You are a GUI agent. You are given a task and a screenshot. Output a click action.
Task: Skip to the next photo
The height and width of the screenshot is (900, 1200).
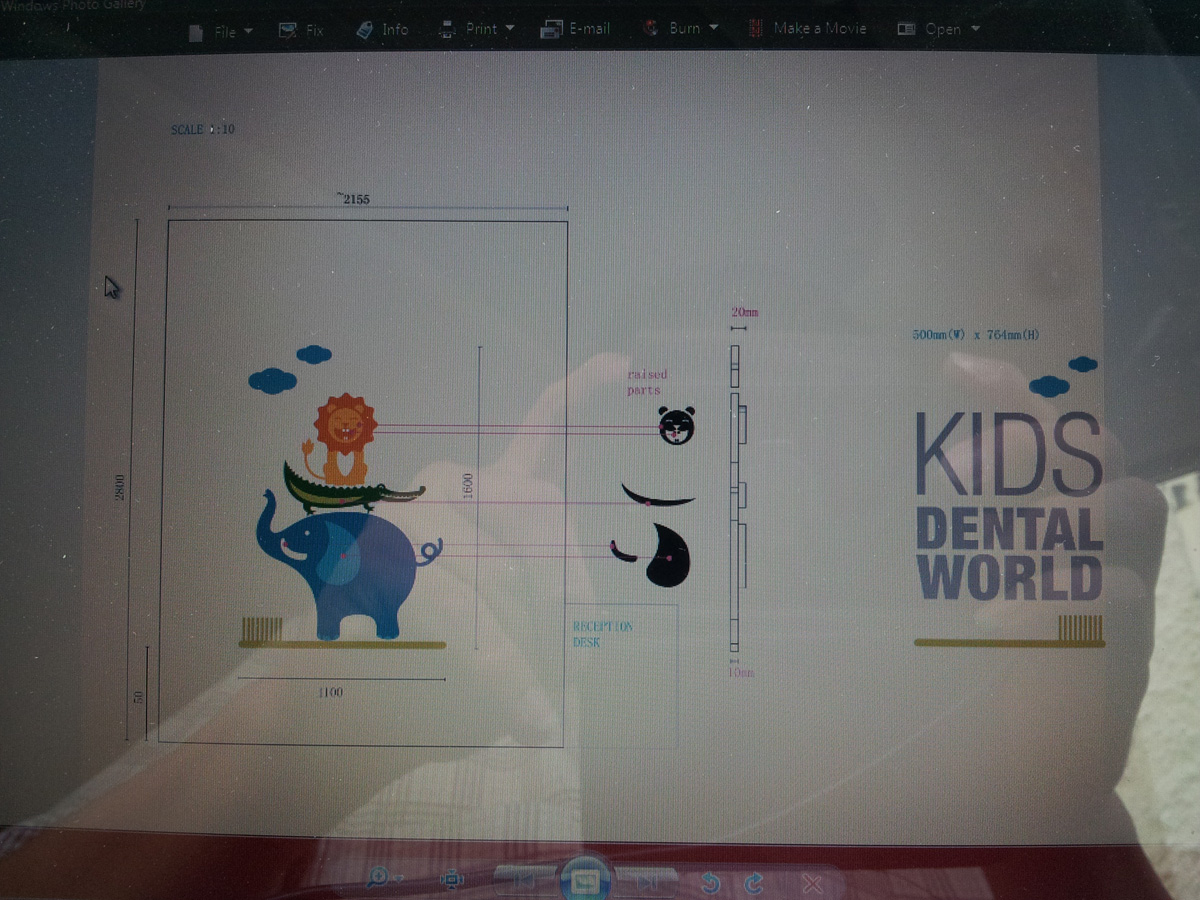click(x=647, y=881)
